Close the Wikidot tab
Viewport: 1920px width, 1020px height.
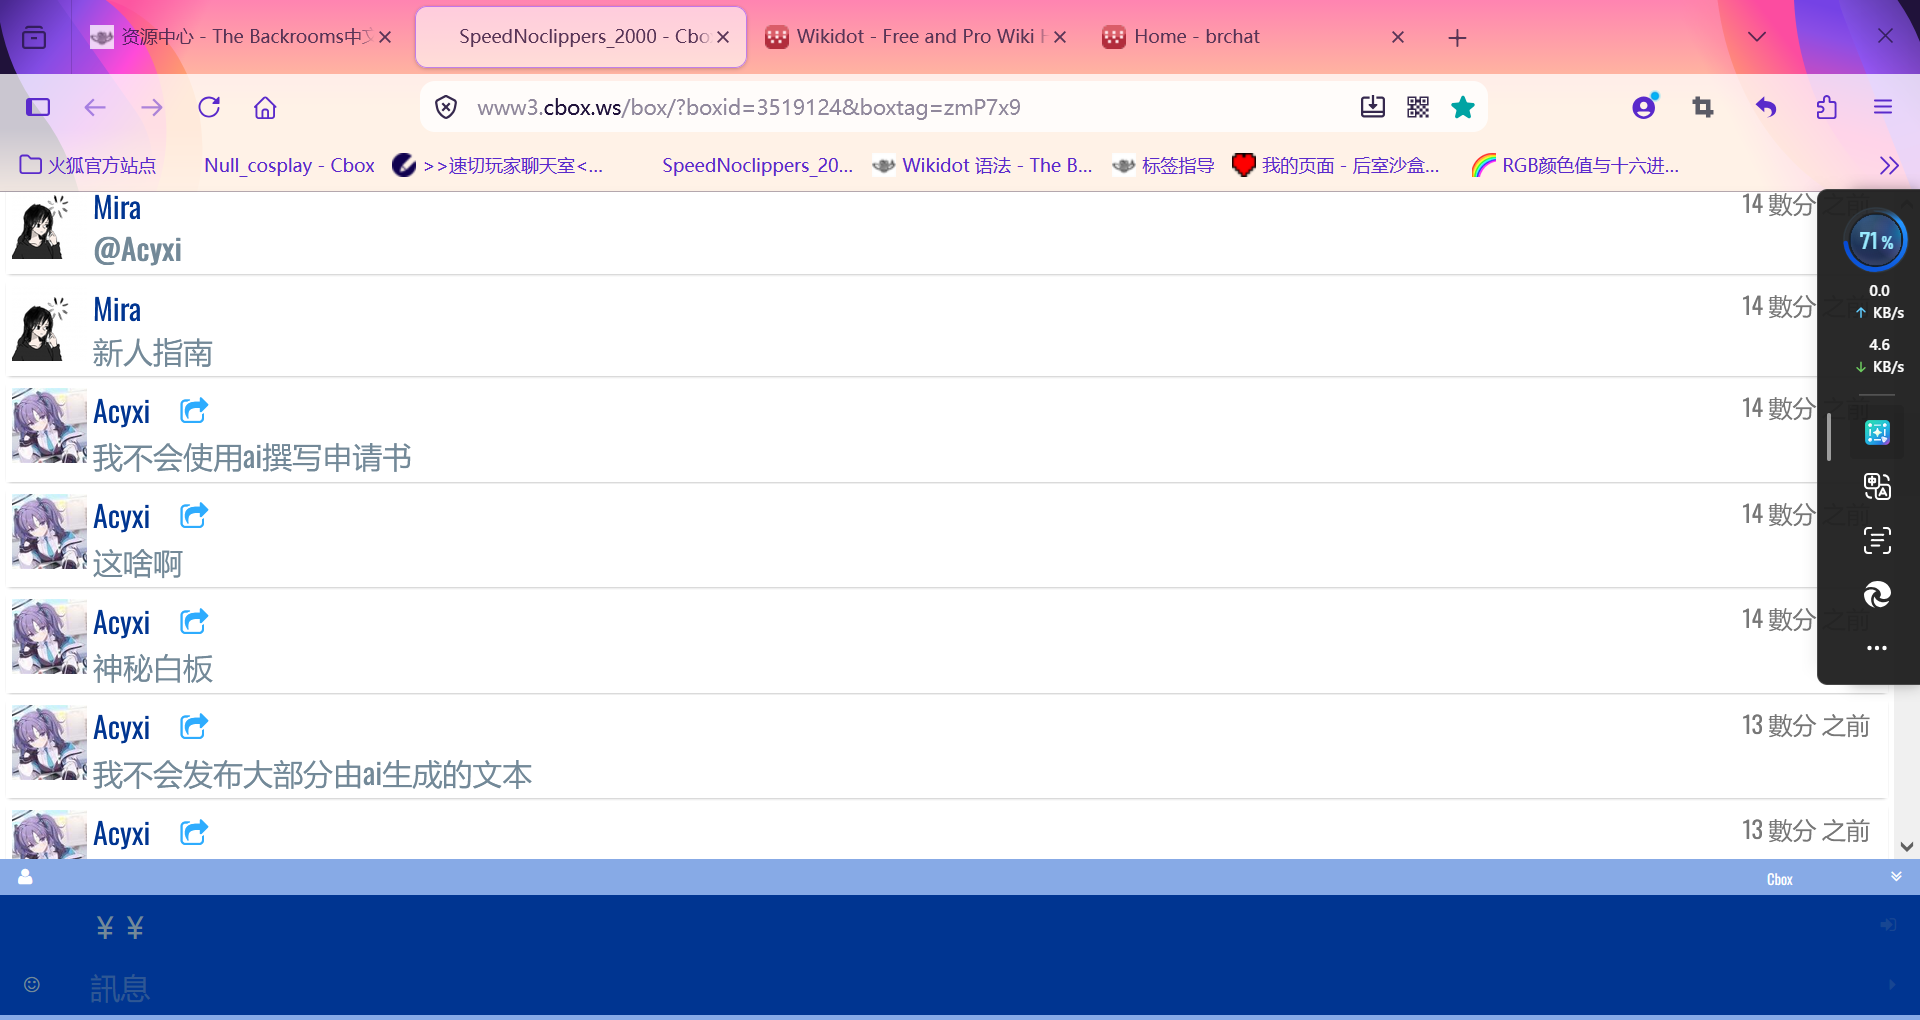coord(1060,37)
